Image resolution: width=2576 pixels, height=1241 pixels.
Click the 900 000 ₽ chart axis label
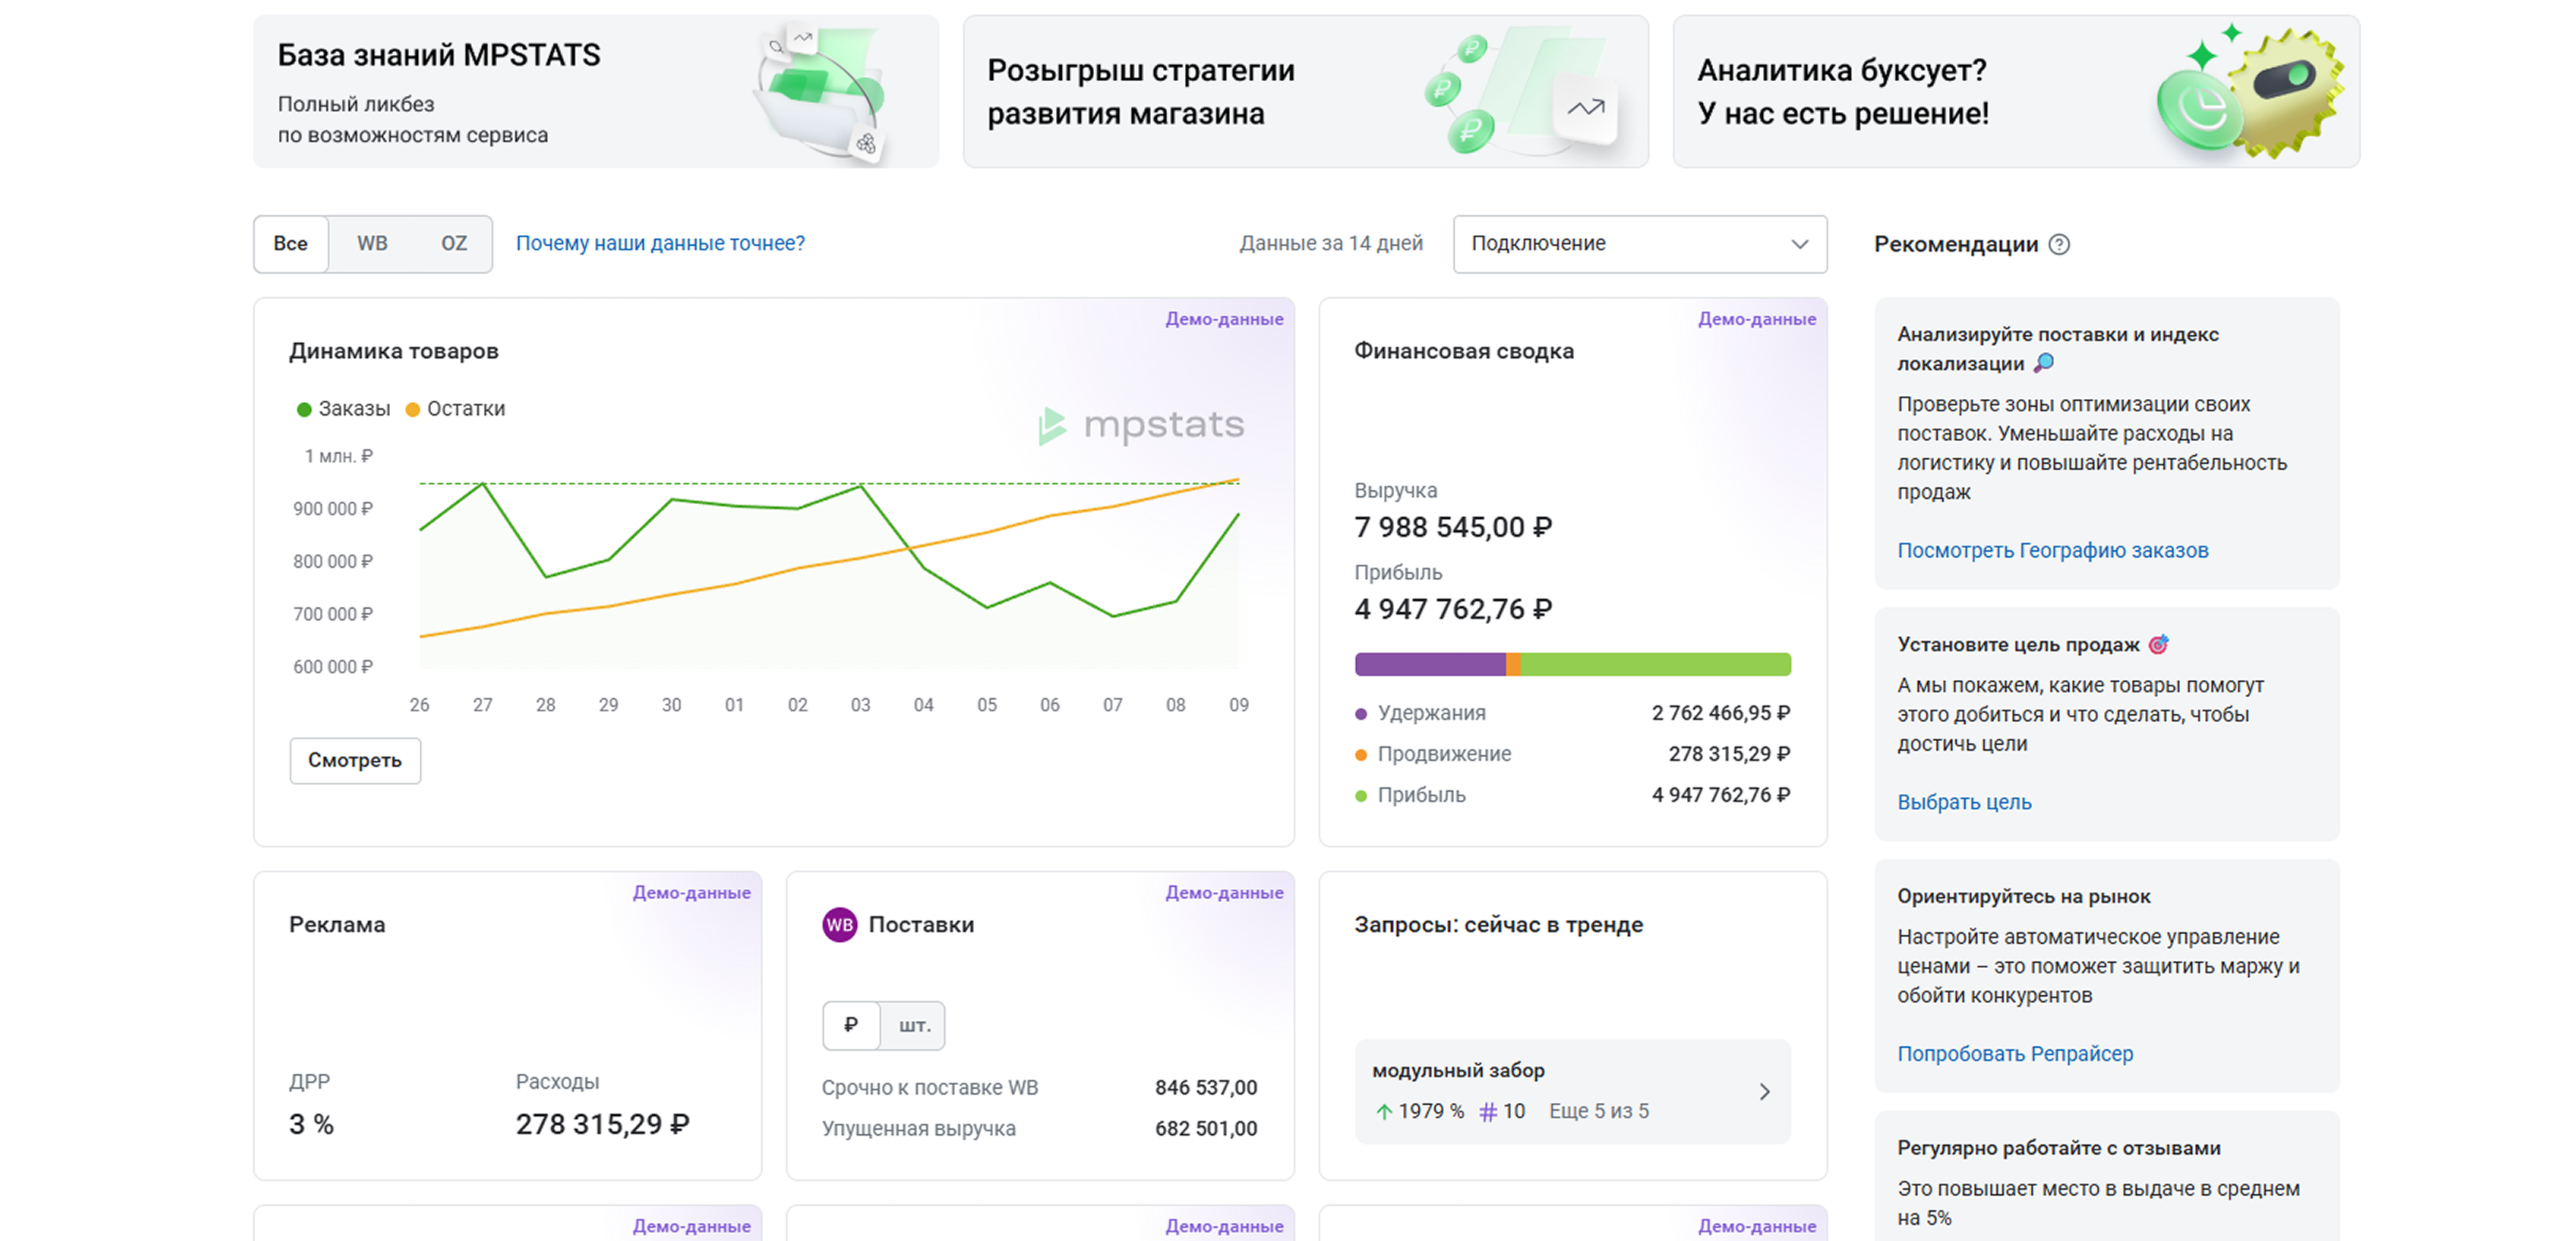point(332,509)
